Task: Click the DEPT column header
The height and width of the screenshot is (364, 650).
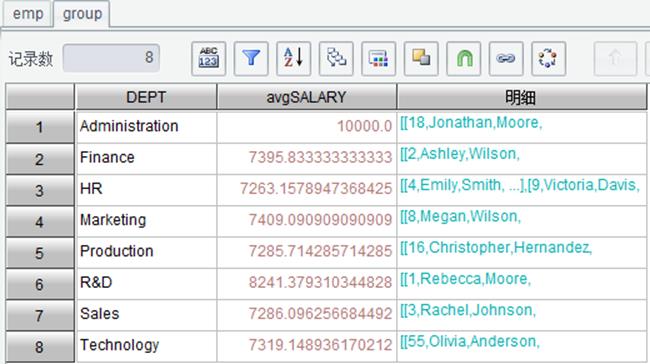Action: tap(146, 97)
